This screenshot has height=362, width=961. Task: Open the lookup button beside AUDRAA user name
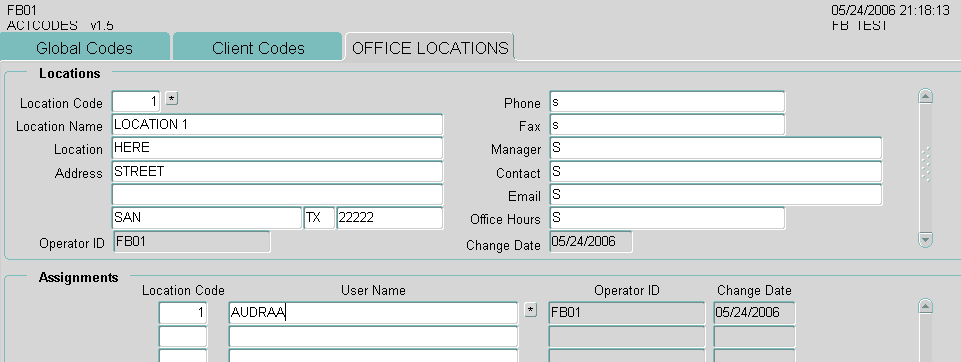531,311
